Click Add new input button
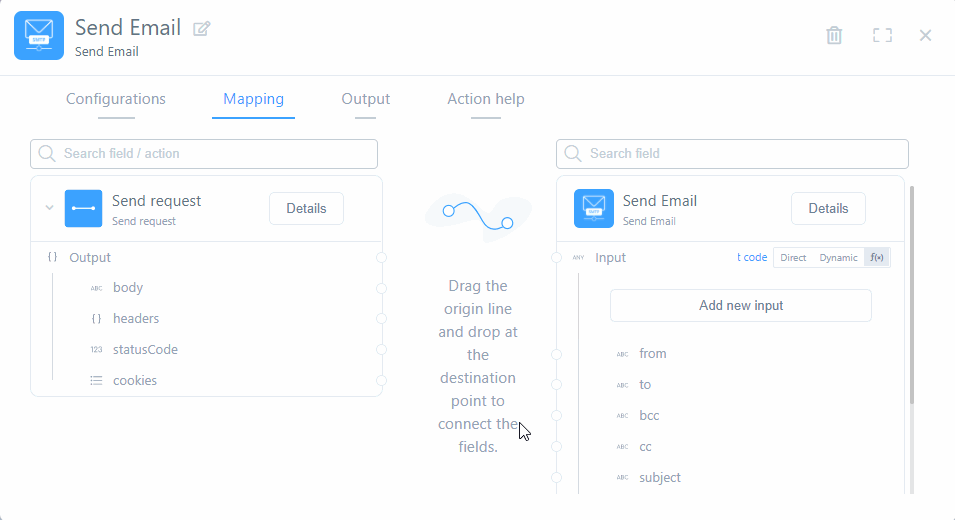 (740, 306)
